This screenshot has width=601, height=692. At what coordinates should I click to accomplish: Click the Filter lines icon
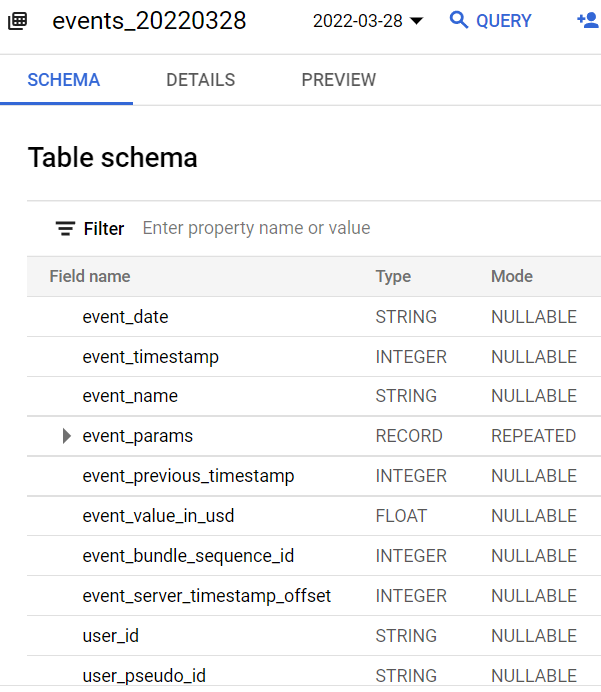click(65, 229)
